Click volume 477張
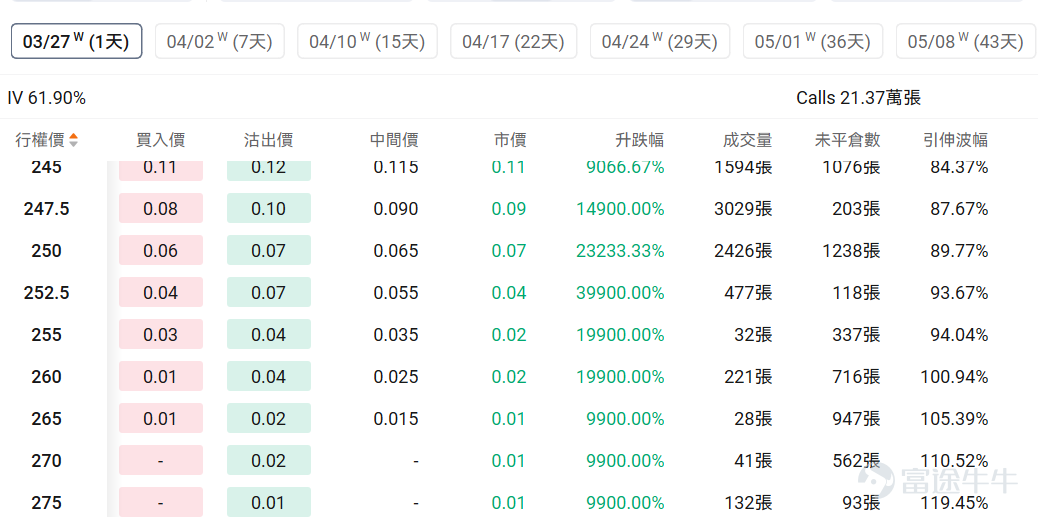The image size is (1038, 517). 748,293
